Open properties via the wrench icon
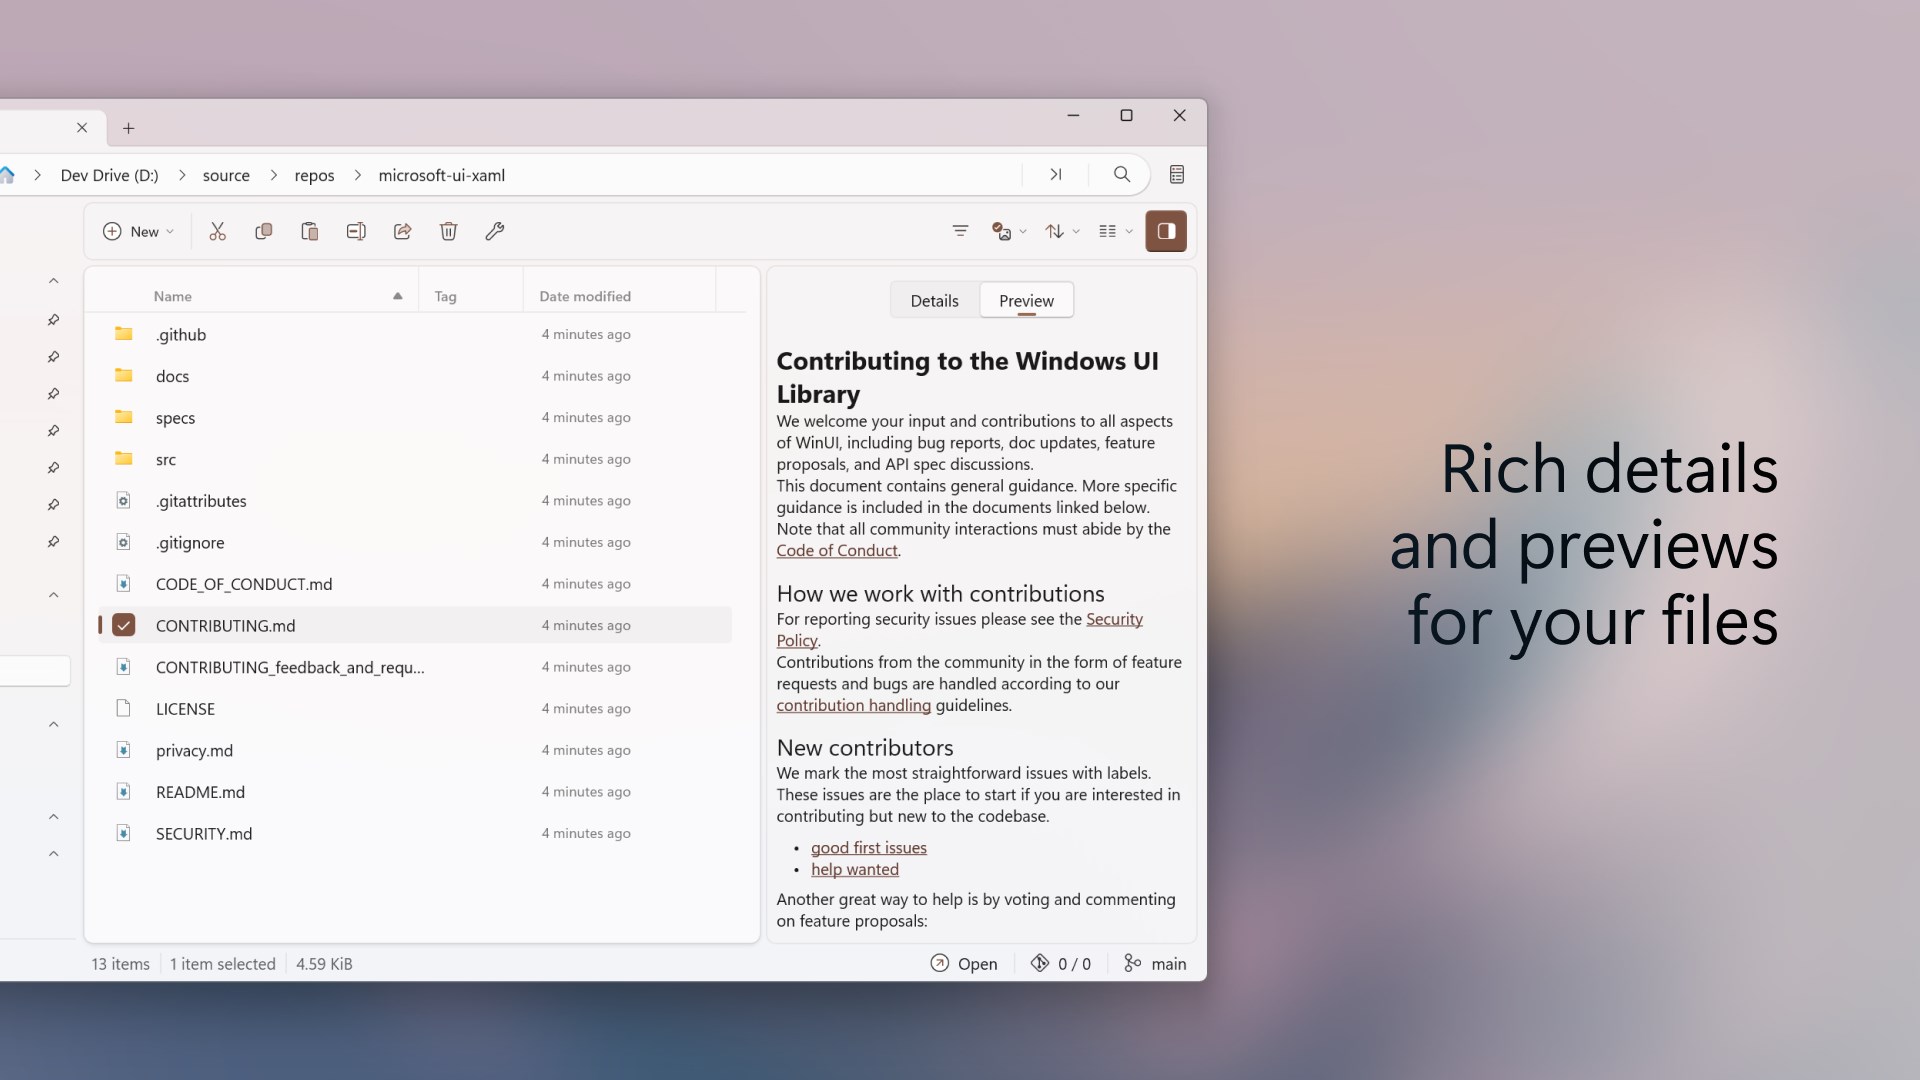The image size is (1920, 1080). point(494,231)
